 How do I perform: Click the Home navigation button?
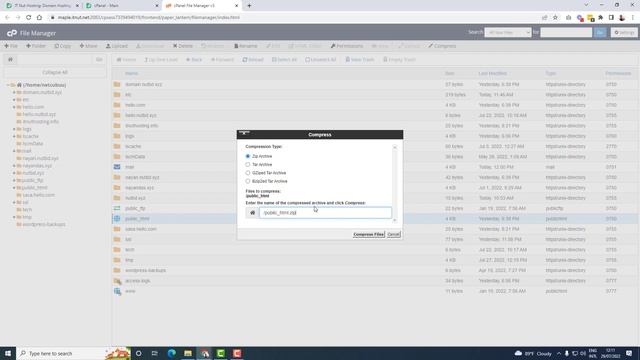tap(126, 60)
